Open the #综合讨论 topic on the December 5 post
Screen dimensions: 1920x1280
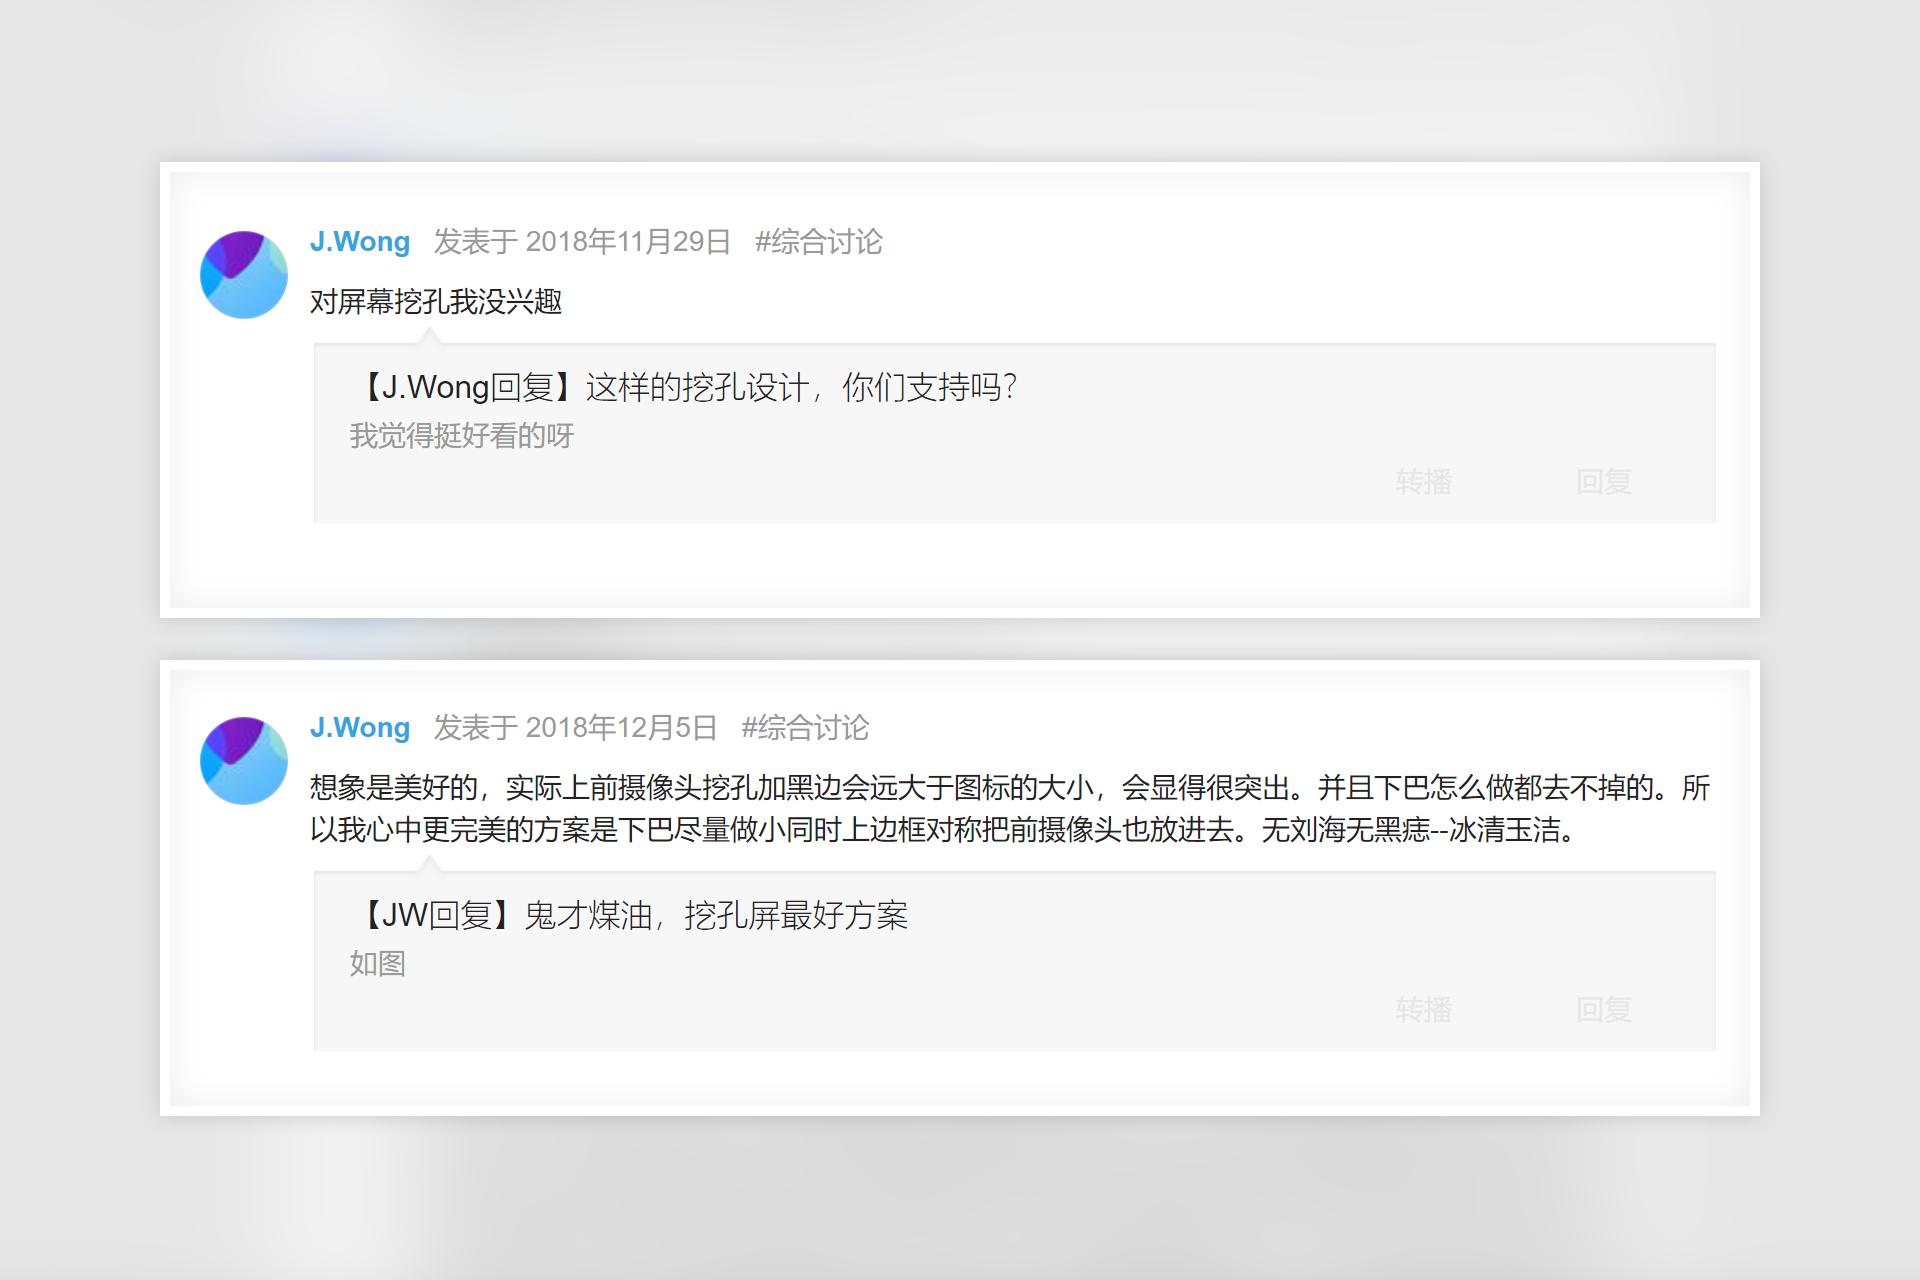point(805,730)
